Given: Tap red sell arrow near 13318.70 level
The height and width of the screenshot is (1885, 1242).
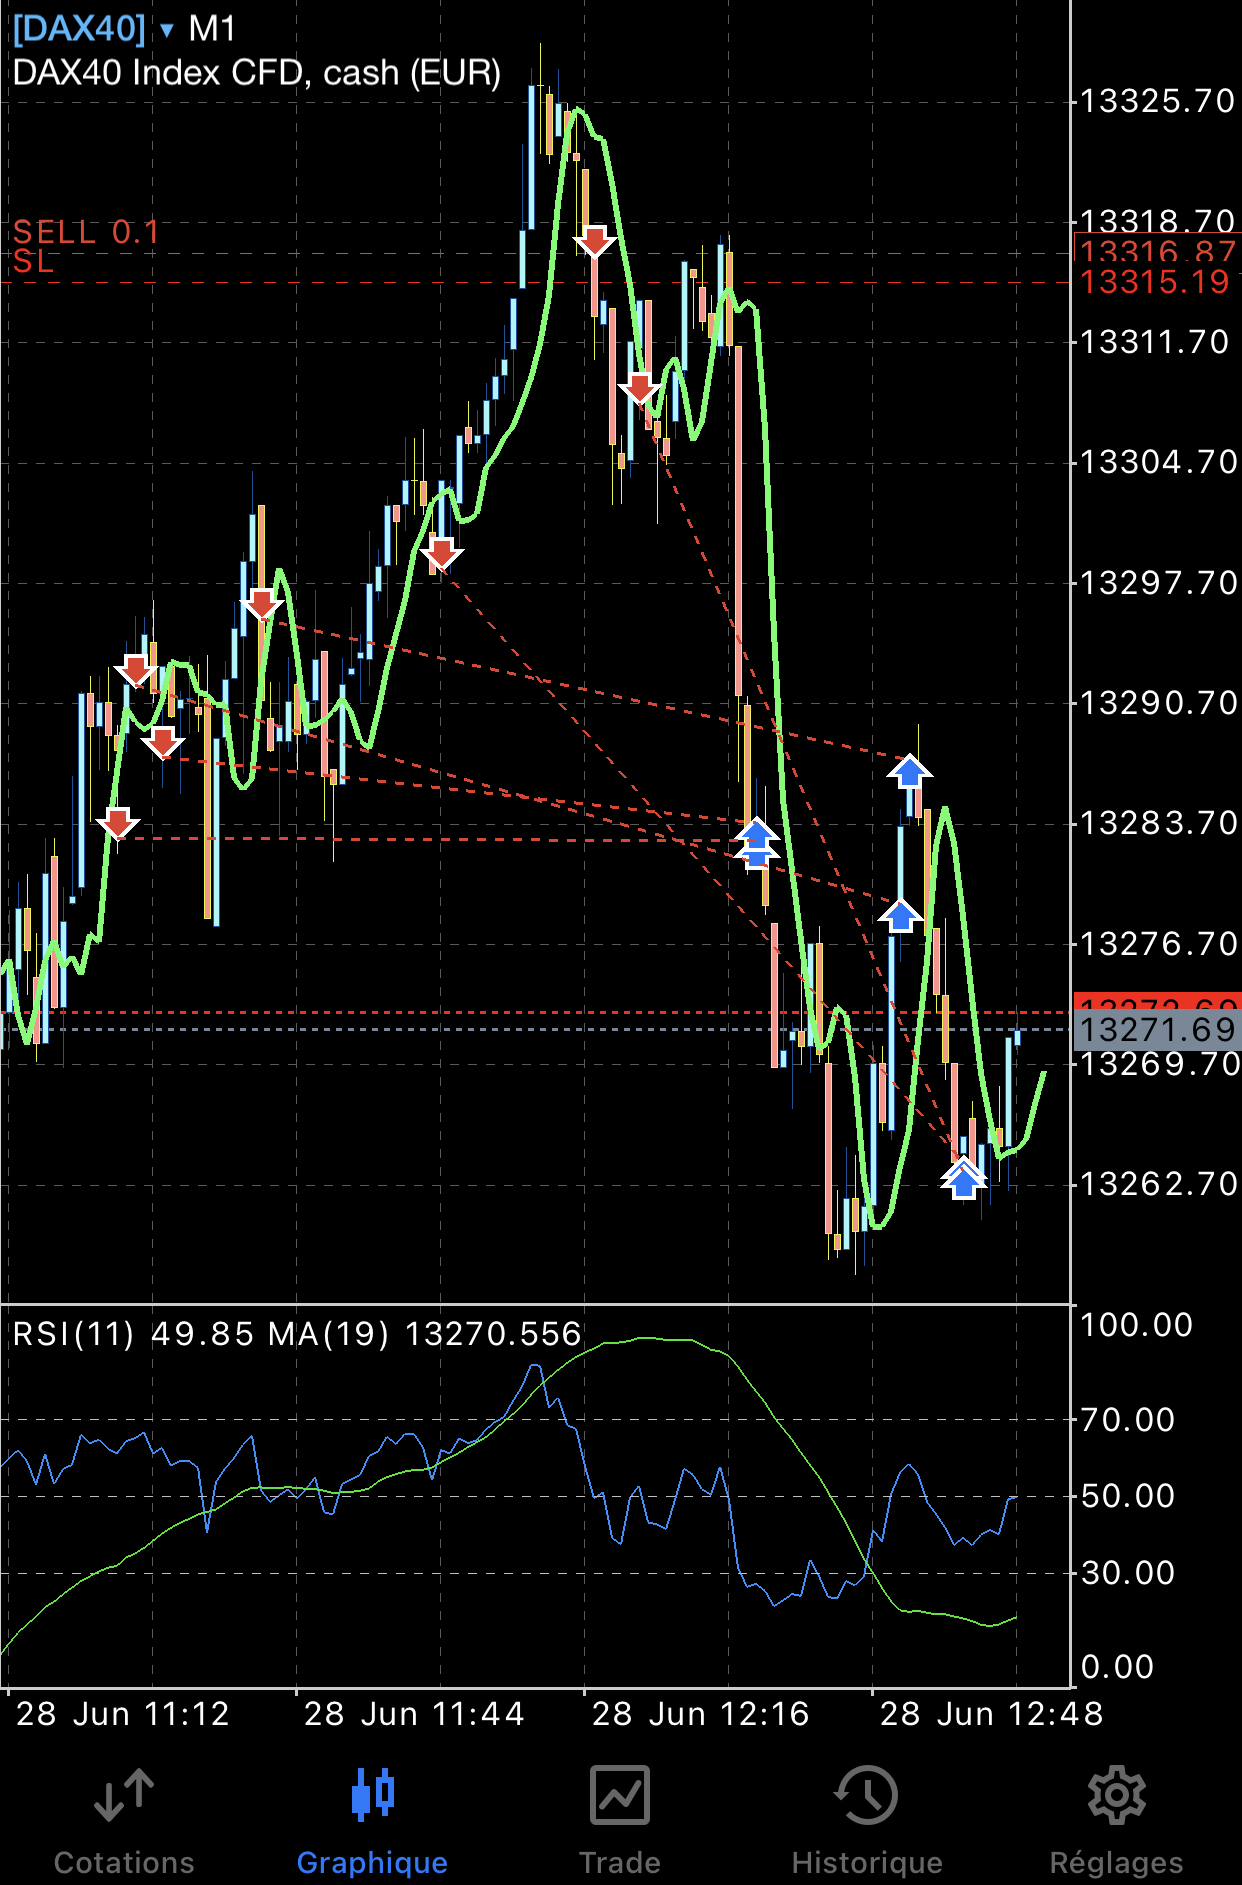Looking at the screenshot, I should pos(594,241).
